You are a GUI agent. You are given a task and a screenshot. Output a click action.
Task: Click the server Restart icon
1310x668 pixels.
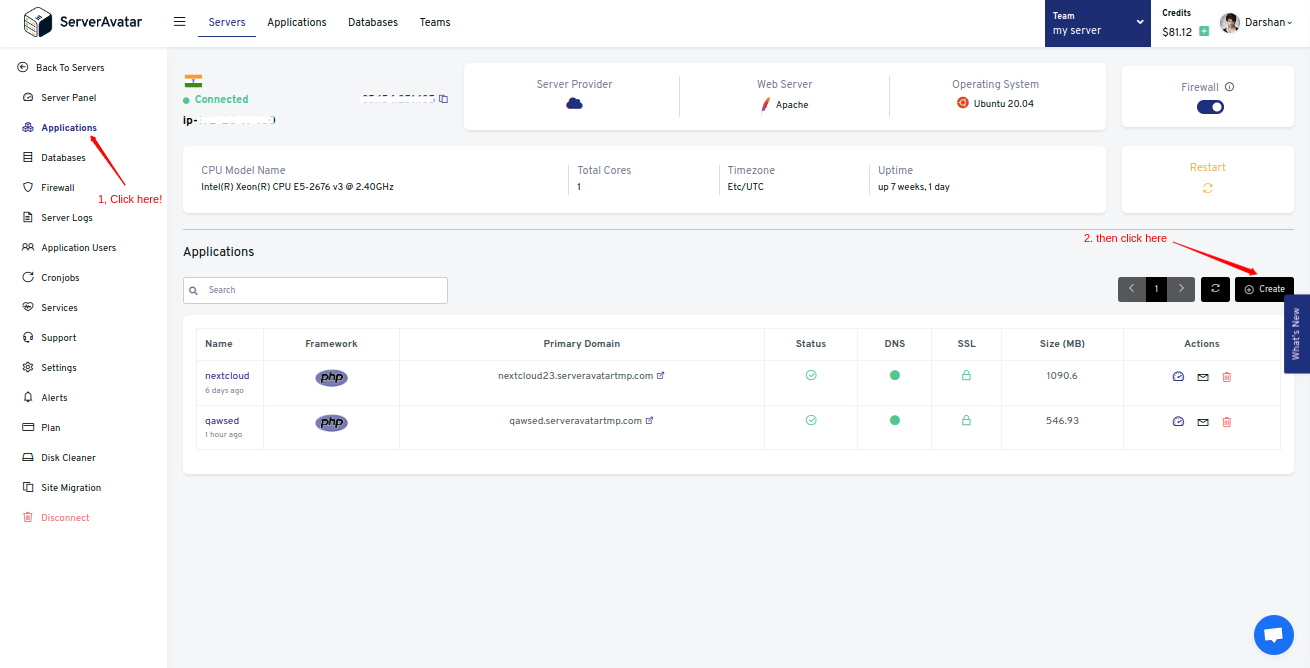coord(1207,188)
